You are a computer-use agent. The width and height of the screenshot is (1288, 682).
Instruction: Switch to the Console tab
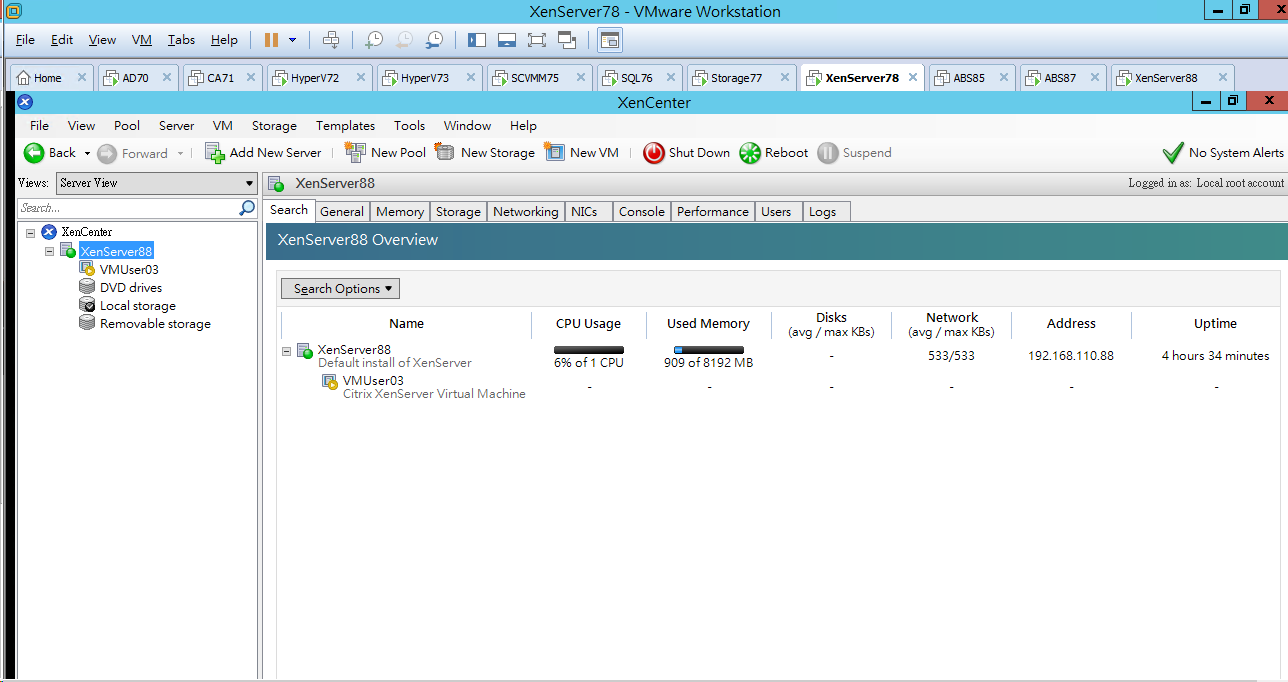641,212
